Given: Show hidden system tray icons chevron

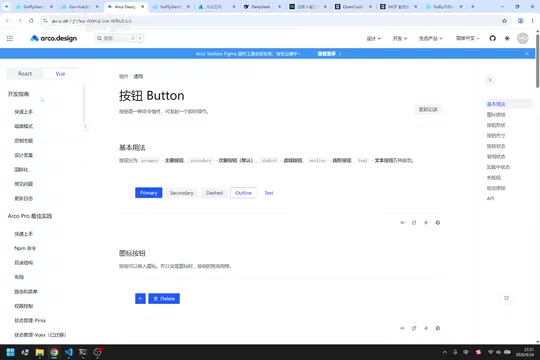Looking at the screenshot, I should coord(445,352).
